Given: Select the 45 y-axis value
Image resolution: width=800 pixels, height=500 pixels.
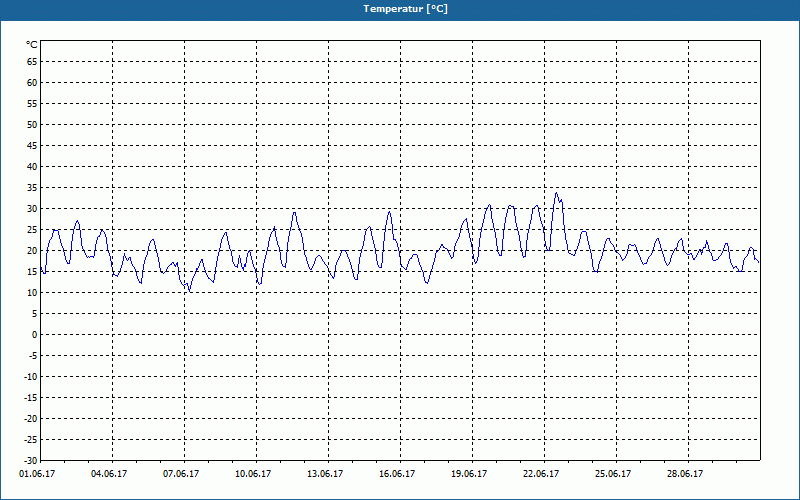Looking at the screenshot, I should [x=32, y=145].
